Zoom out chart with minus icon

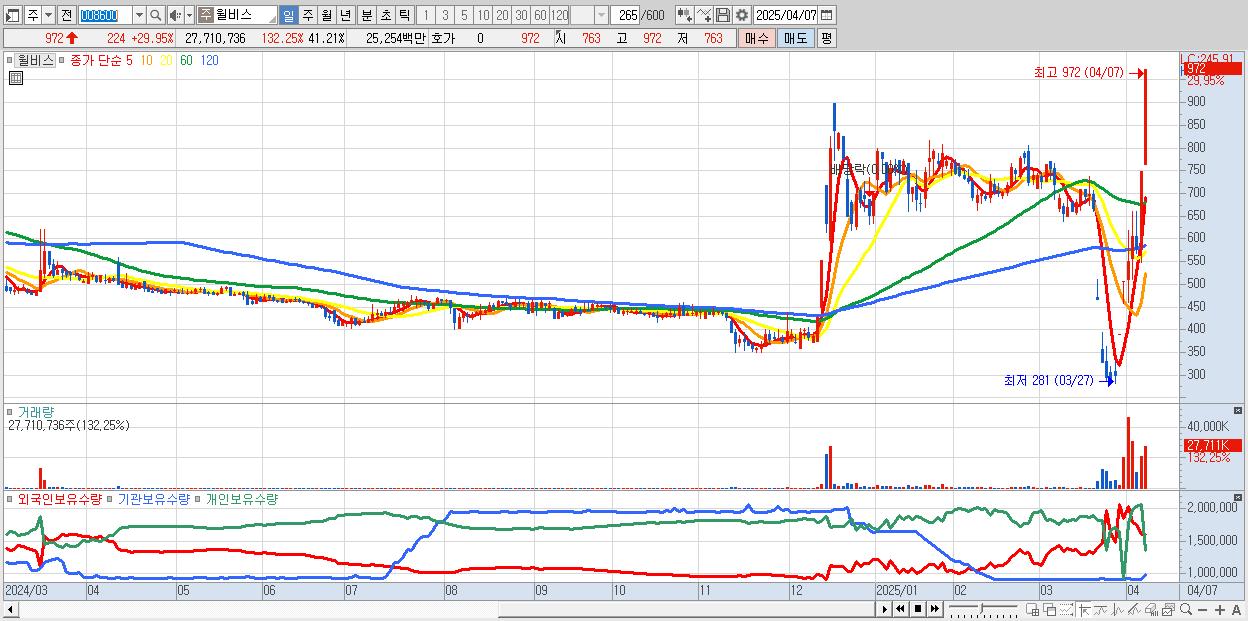(x=1203, y=610)
